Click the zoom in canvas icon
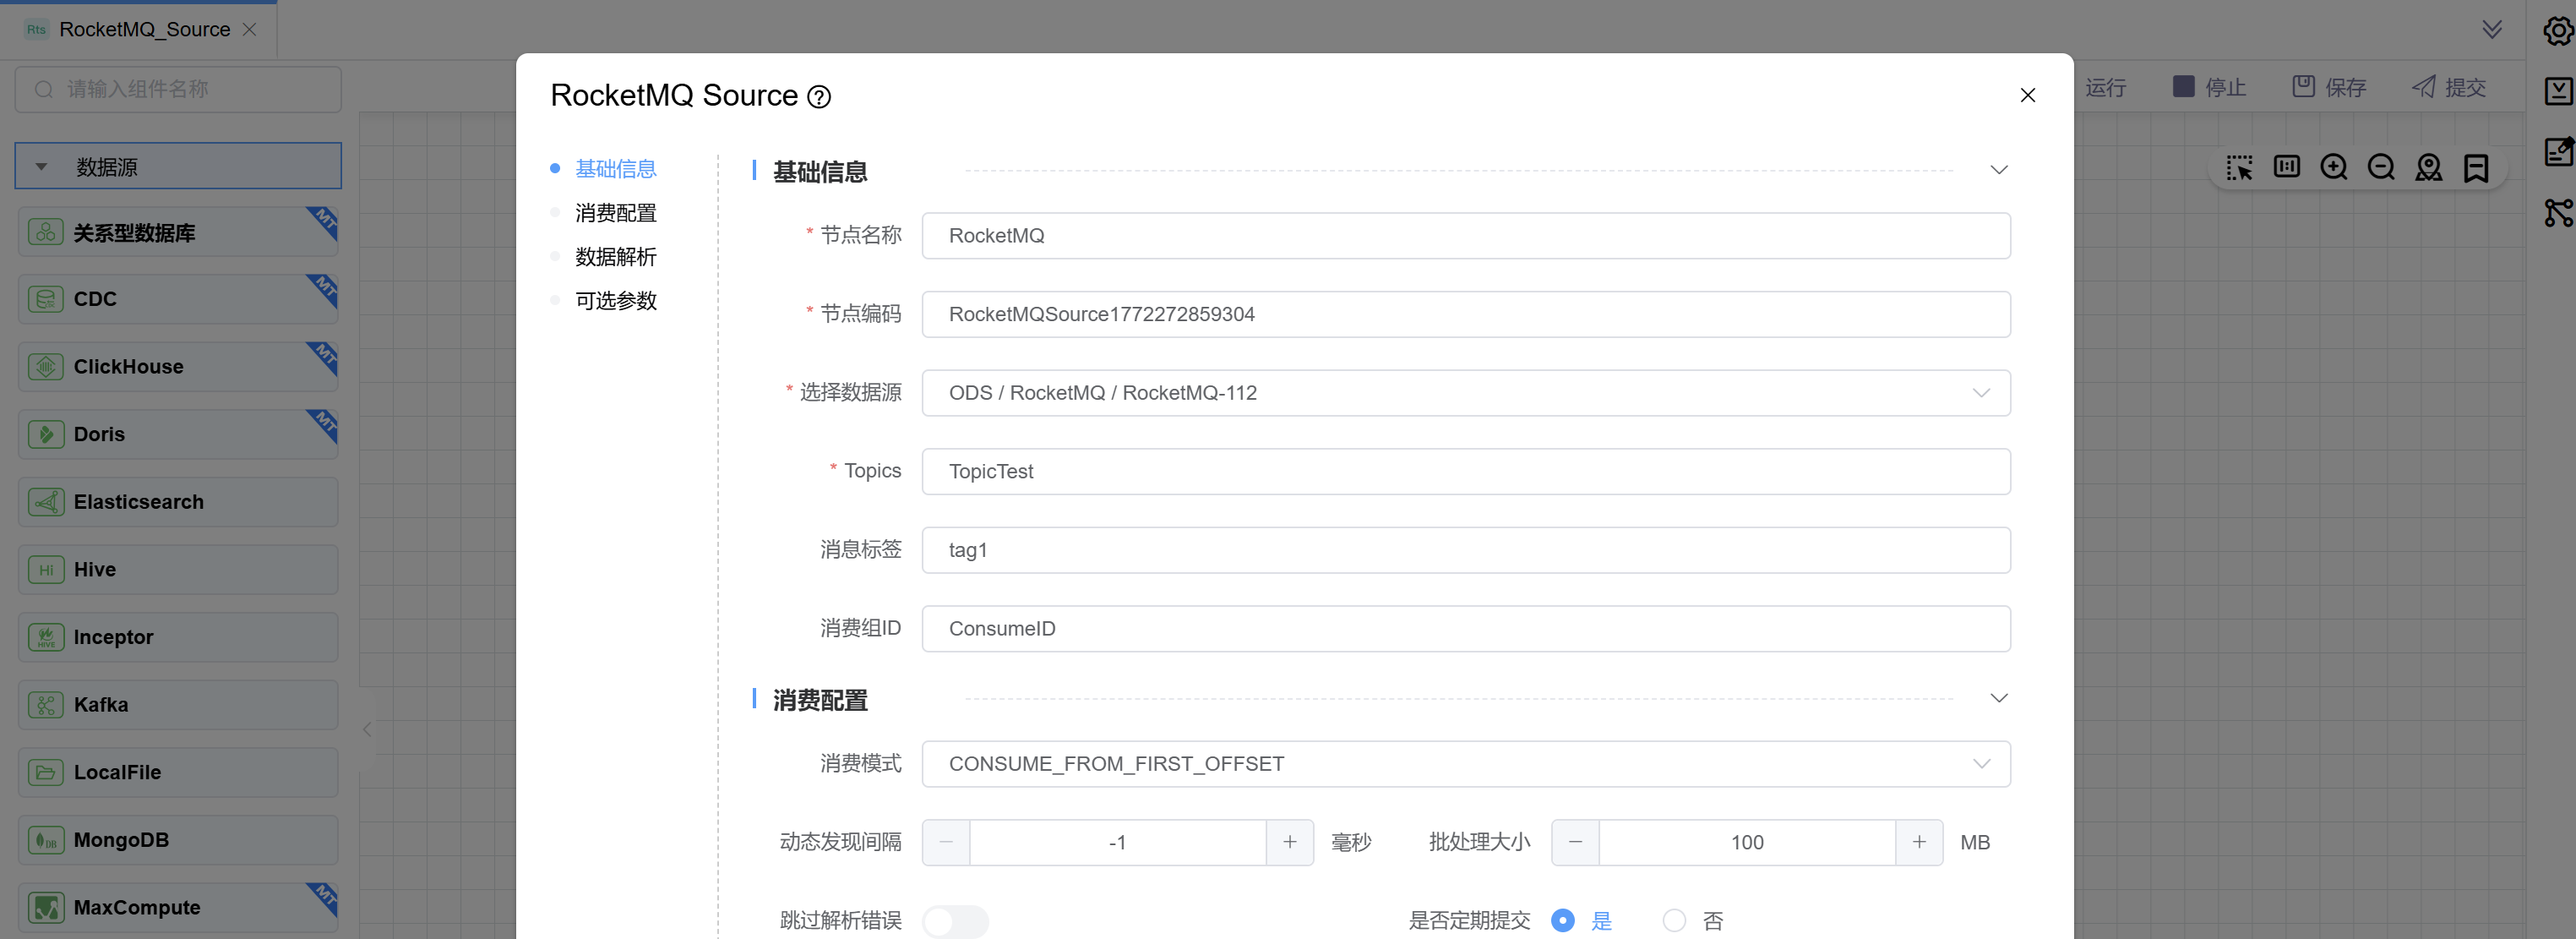Image resolution: width=2576 pixels, height=939 pixels. tap(2333, 167)
